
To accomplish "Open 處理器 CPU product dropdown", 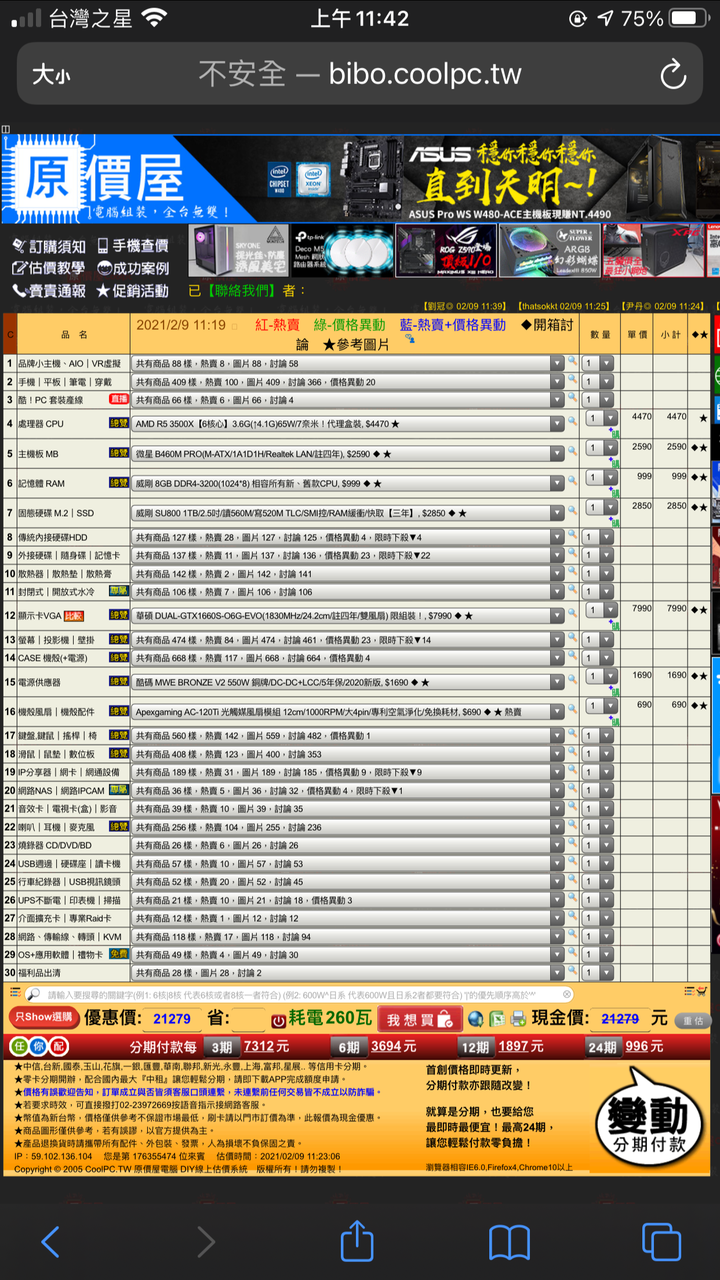I will click(x=349, y=424).
